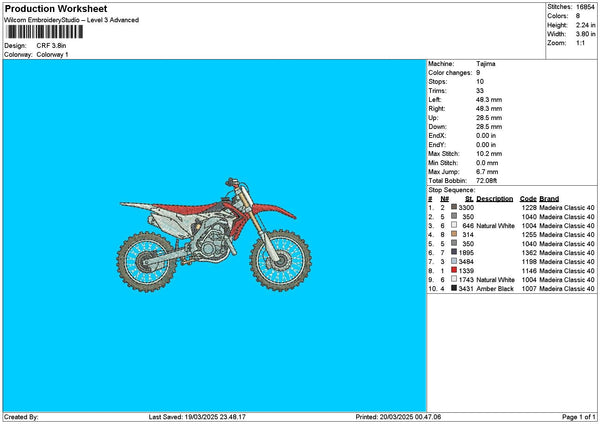
Task: Select the red color swatch for code 1146
Action: coord(454,270)
